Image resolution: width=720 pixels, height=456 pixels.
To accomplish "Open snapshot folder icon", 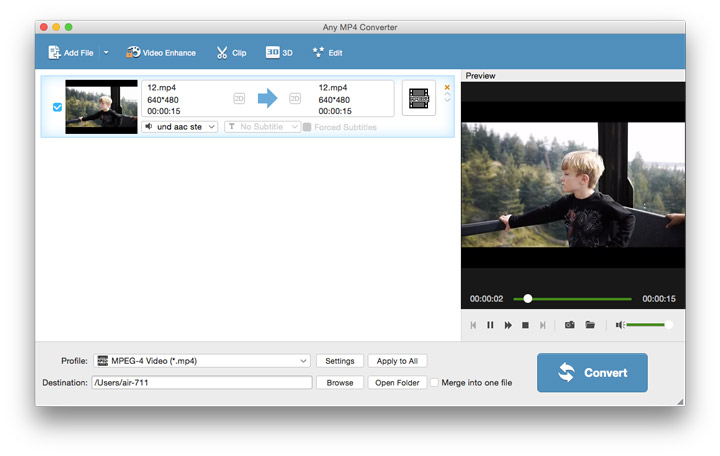I will [x=590, y=325].
